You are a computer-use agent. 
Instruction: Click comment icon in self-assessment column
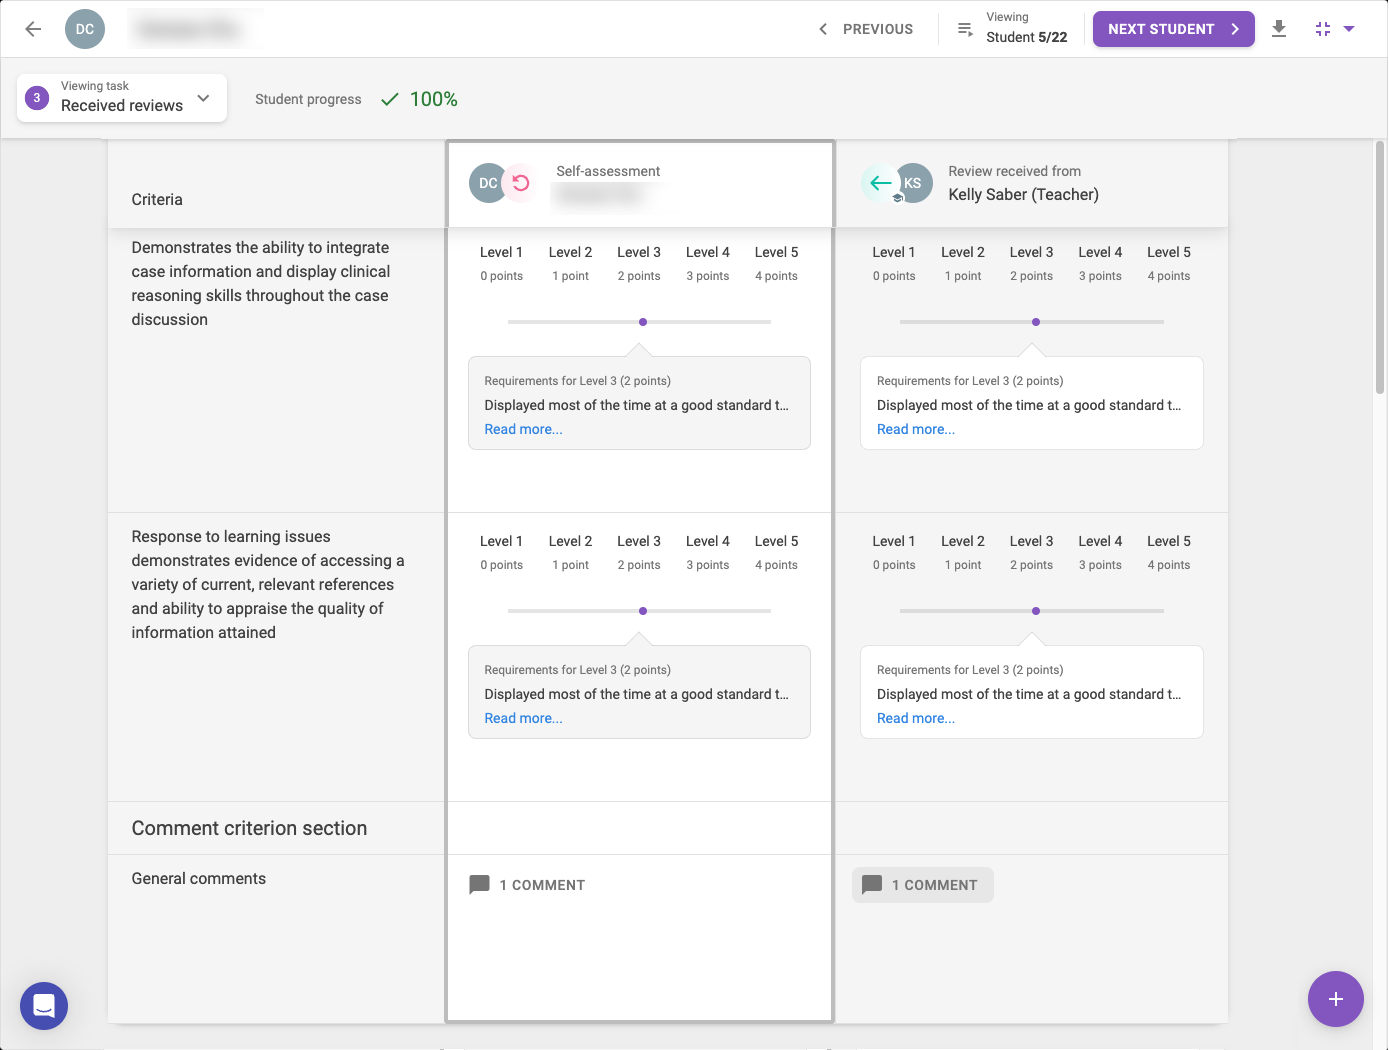[480, 885]
